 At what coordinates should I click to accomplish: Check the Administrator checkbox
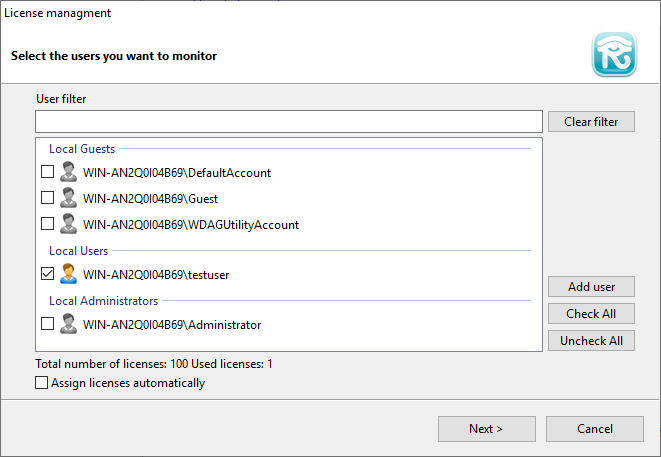[x=47, y=324]
